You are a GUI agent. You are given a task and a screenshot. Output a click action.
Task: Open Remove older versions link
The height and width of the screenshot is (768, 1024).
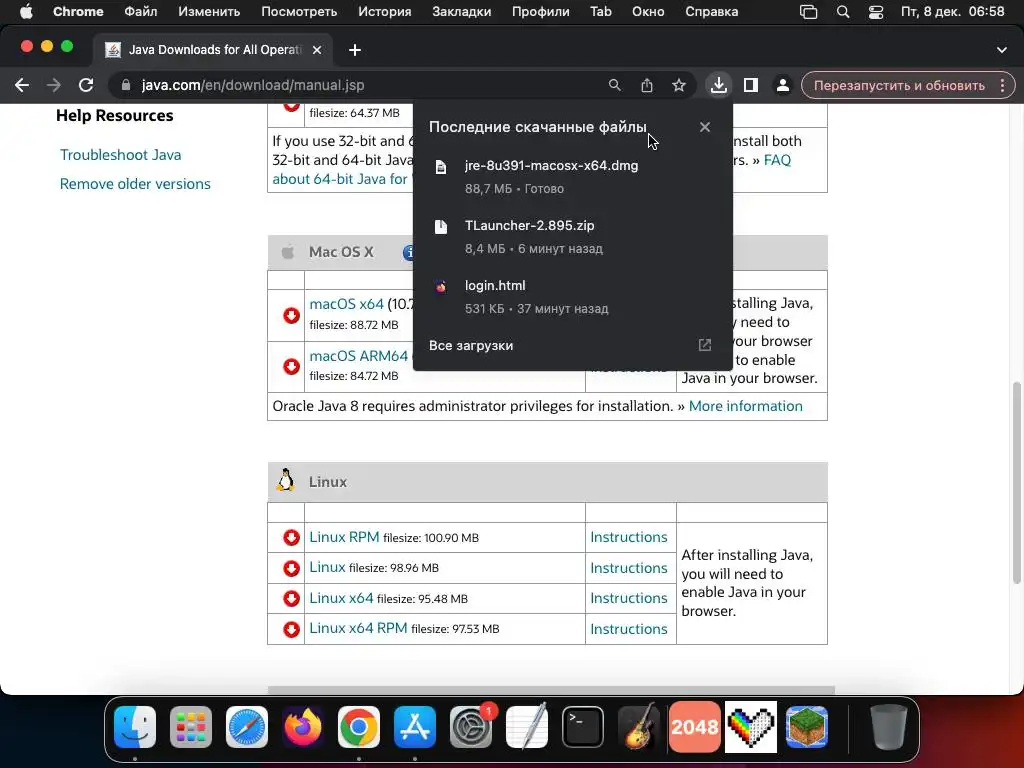coord(135,184)
